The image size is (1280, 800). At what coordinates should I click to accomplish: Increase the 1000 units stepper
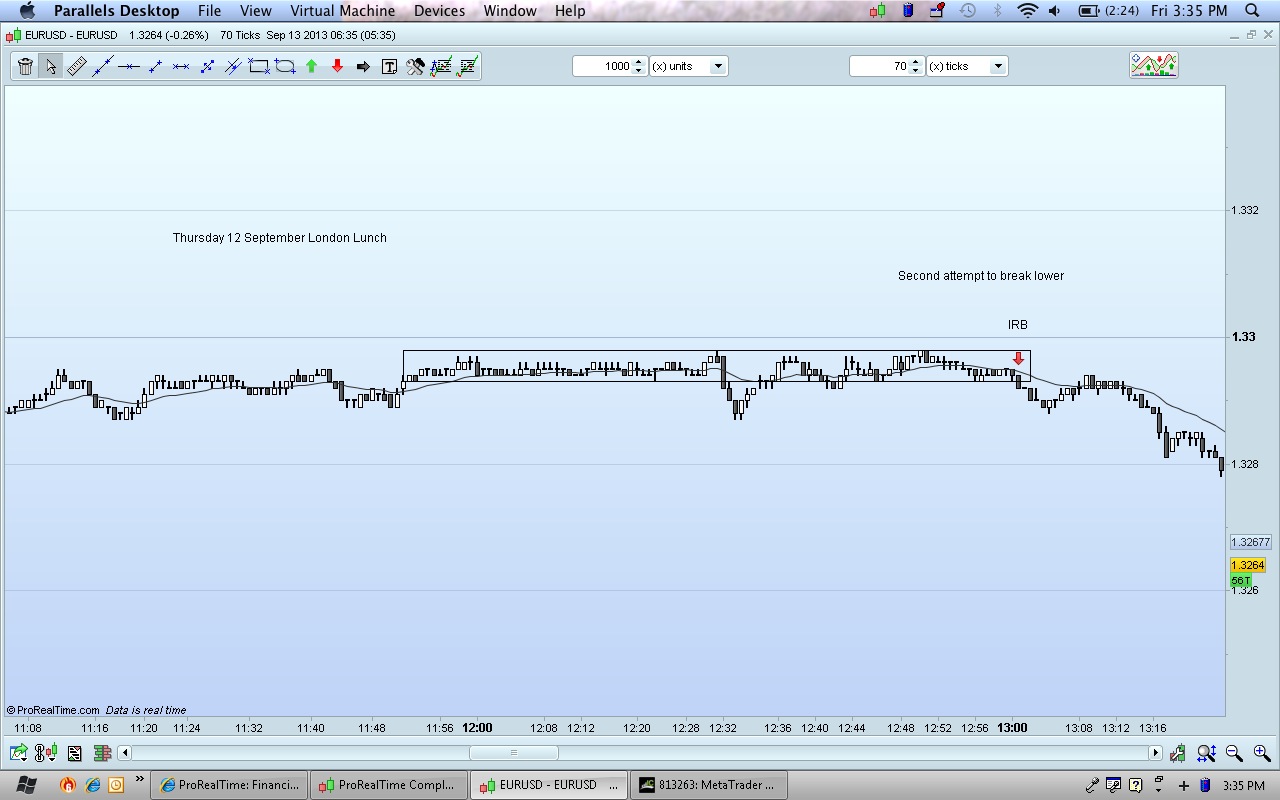click(x=639, y=61)
